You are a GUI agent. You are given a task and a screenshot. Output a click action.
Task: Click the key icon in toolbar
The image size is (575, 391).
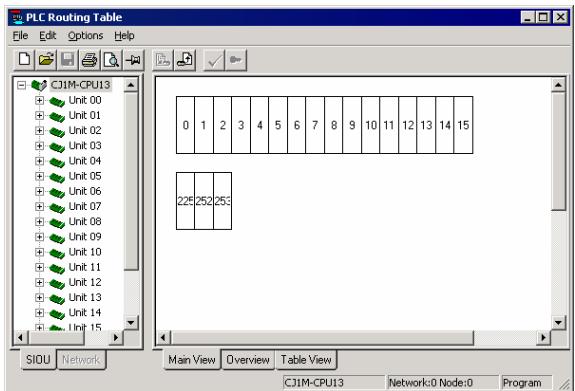[235, 60]
